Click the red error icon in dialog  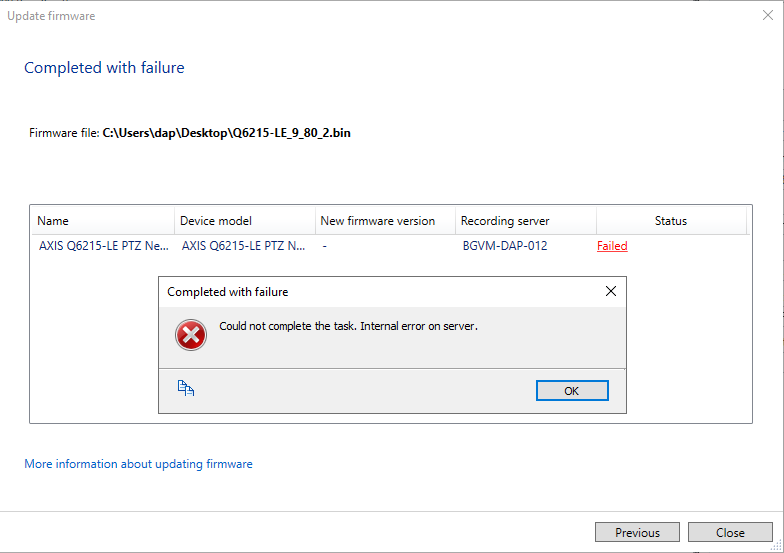pyautogui.click(x=190, y=335)
